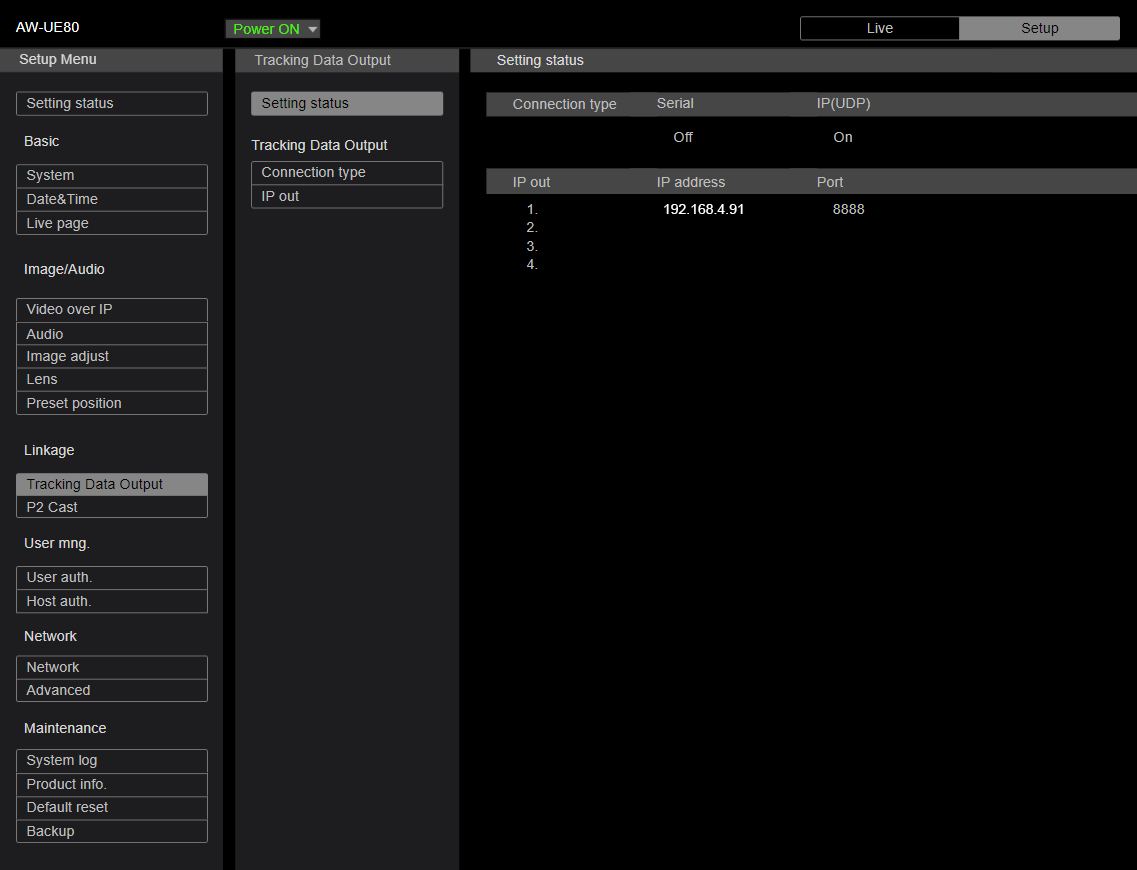The height and width of the screenshot is (870, 1137).
Task: Open Setting status in Setup Menu
Action: point(112,103)
